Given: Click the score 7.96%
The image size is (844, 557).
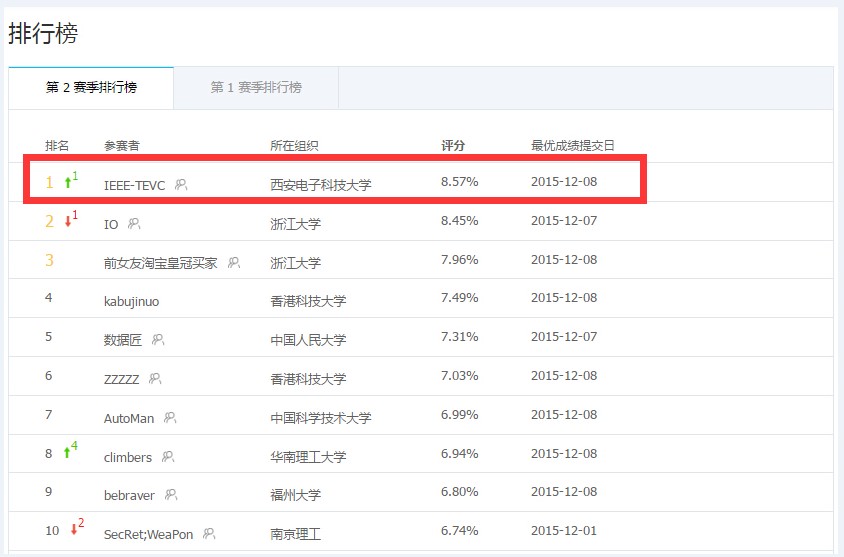Looking at the screenshot, I should (460, 260).
